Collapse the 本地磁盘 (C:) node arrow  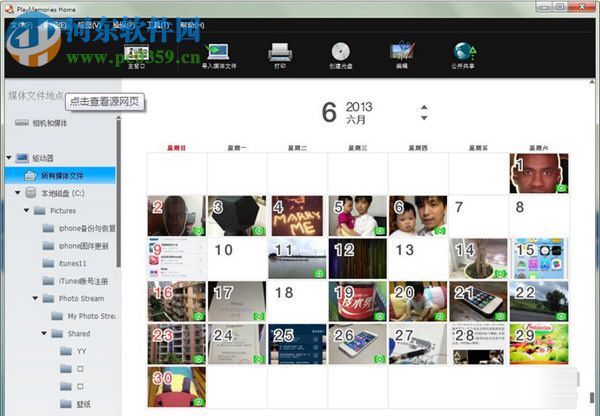[18, 193]
